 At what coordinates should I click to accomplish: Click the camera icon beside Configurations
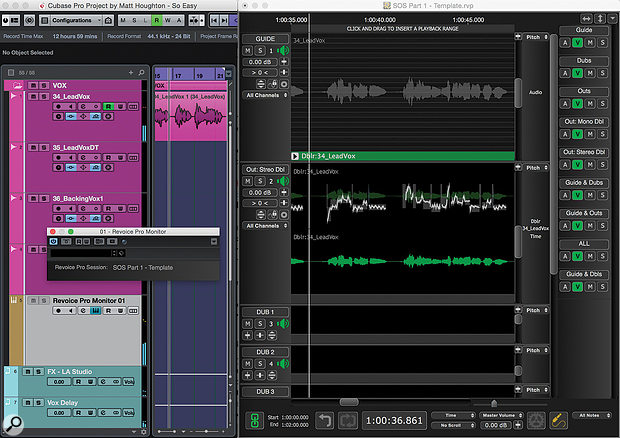click(x=108, y=20)
